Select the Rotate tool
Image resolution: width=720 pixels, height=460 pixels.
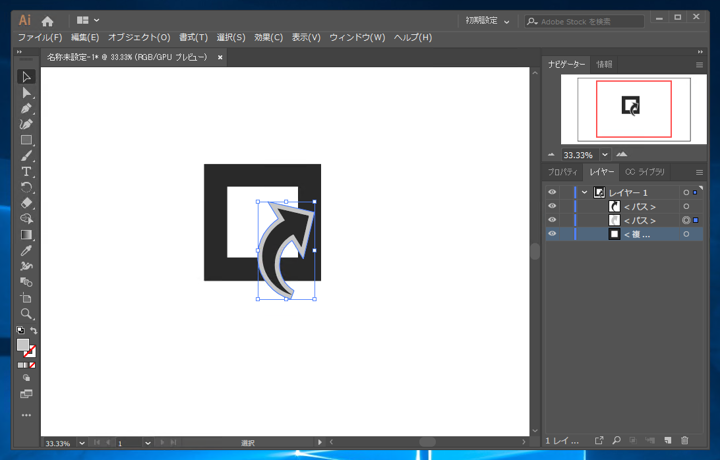click(x=26, y=187)
